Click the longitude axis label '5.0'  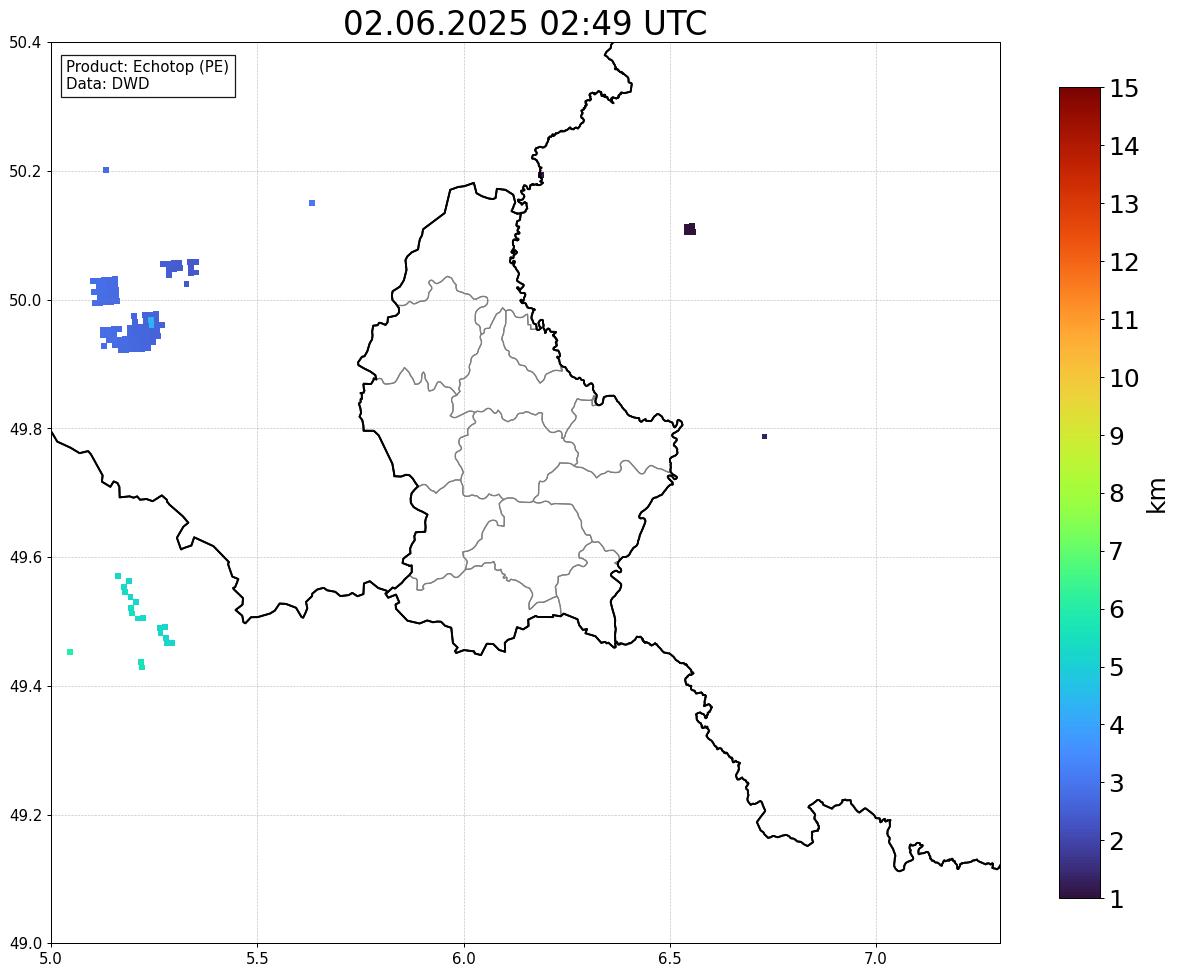tap(51, 959)
